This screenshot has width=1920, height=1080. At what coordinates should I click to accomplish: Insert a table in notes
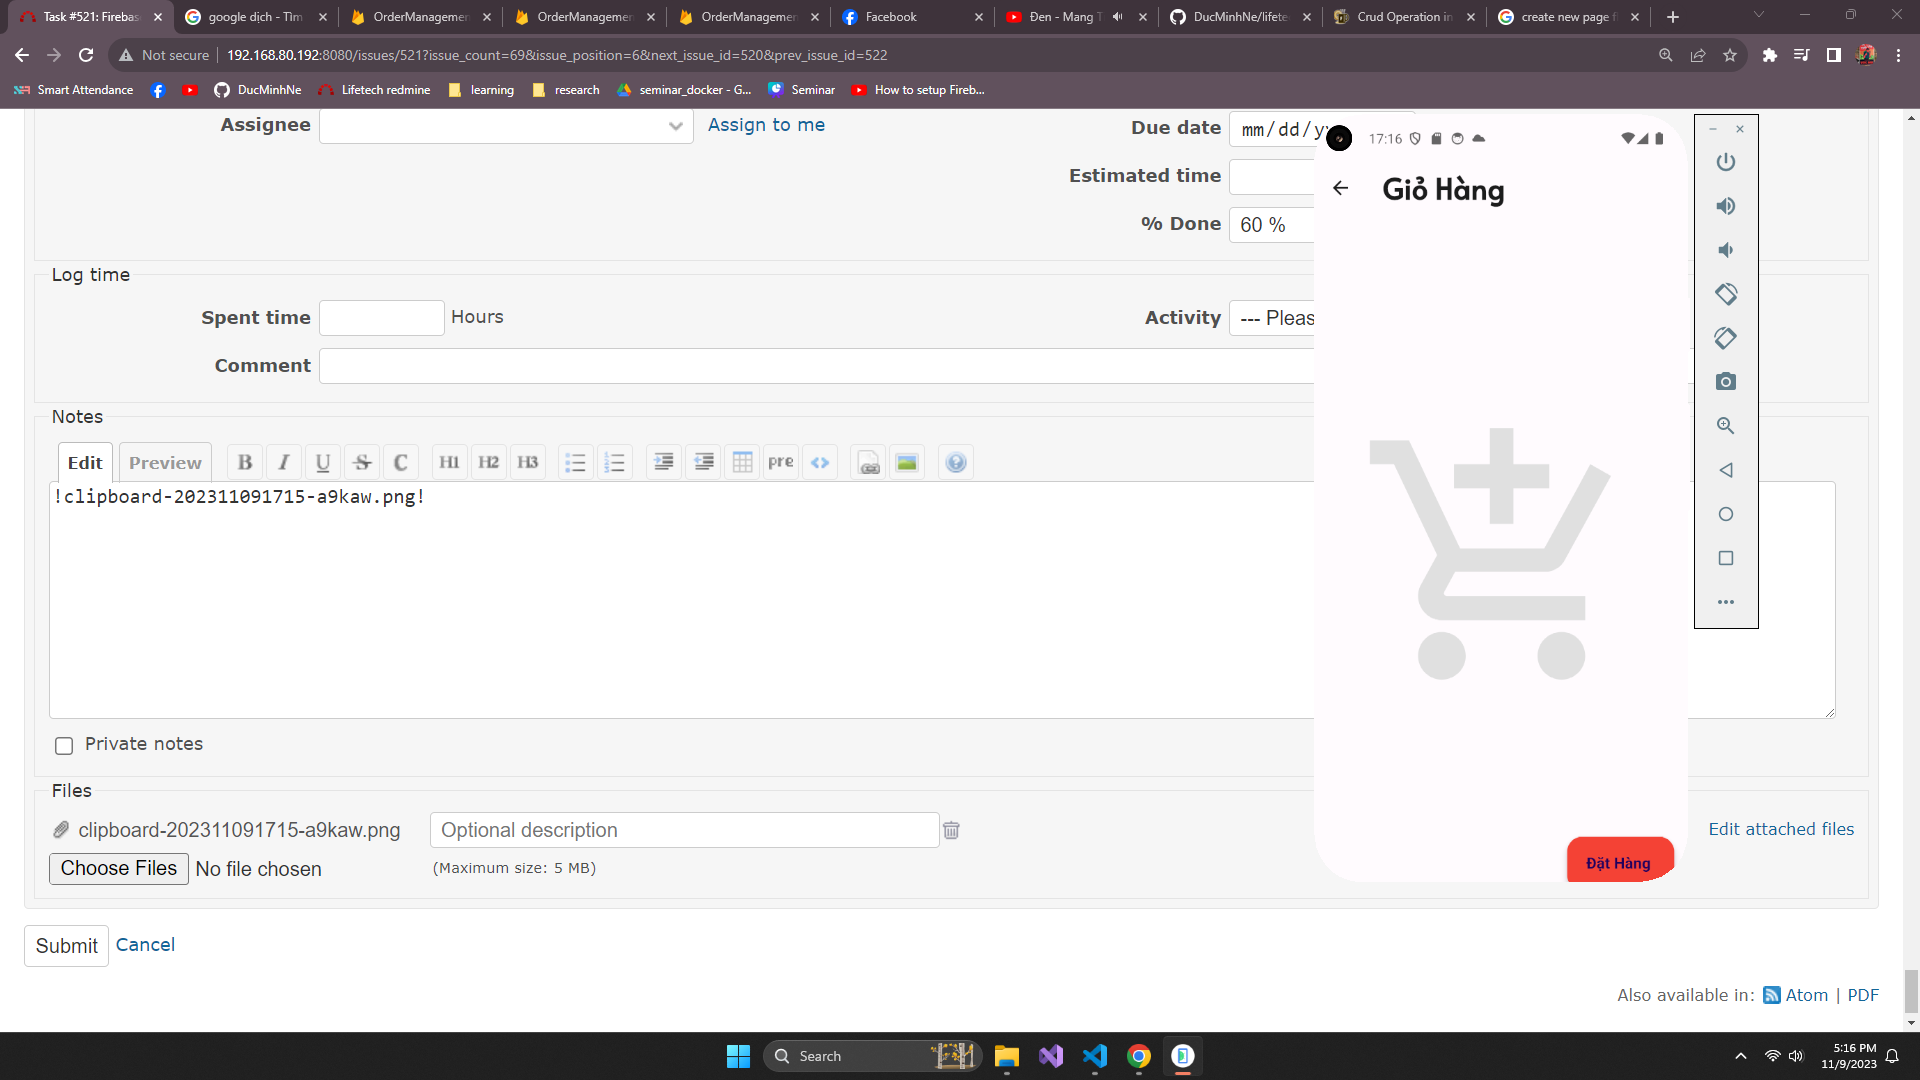tap(742, 462)
